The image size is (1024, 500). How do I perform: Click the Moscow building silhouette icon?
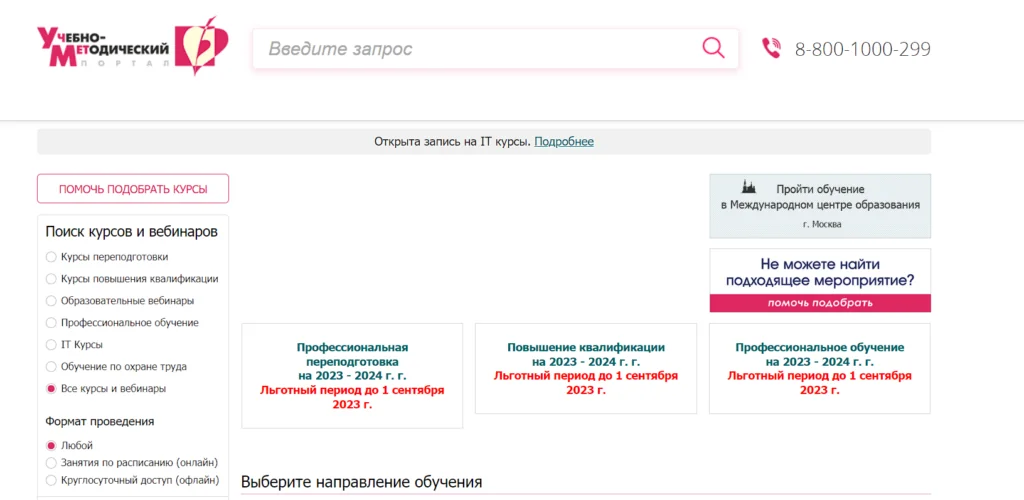pyautogui.click(x=749, y=187)
